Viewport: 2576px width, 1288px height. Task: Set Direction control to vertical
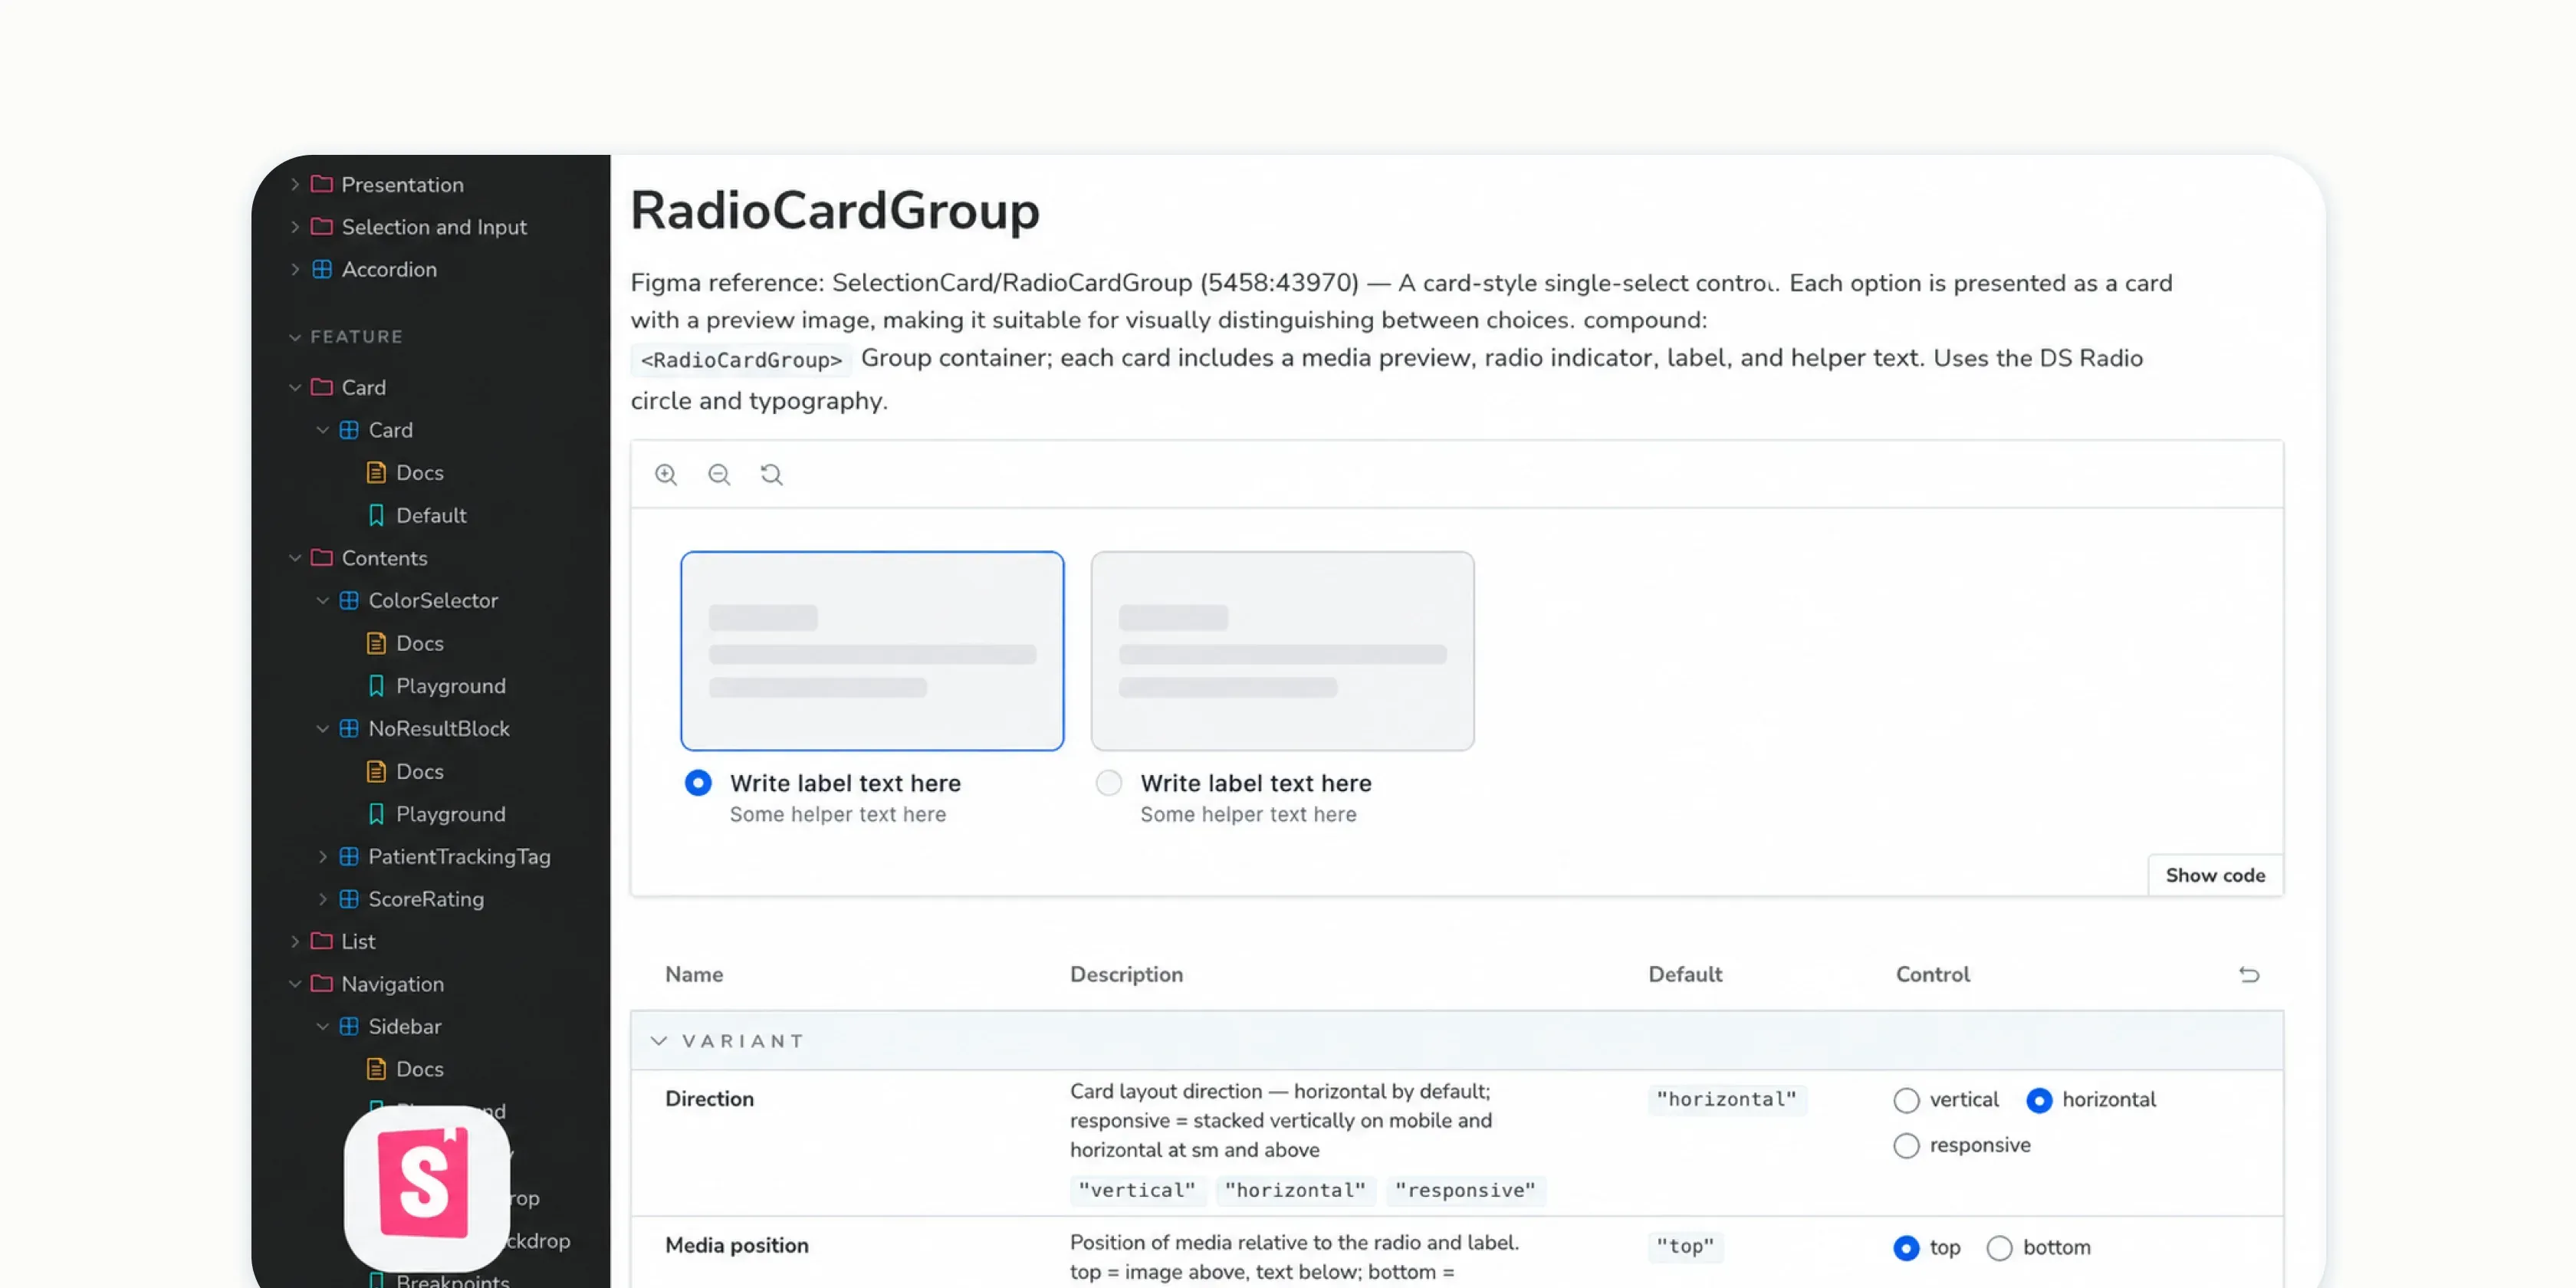(x=1906, y=1100)
